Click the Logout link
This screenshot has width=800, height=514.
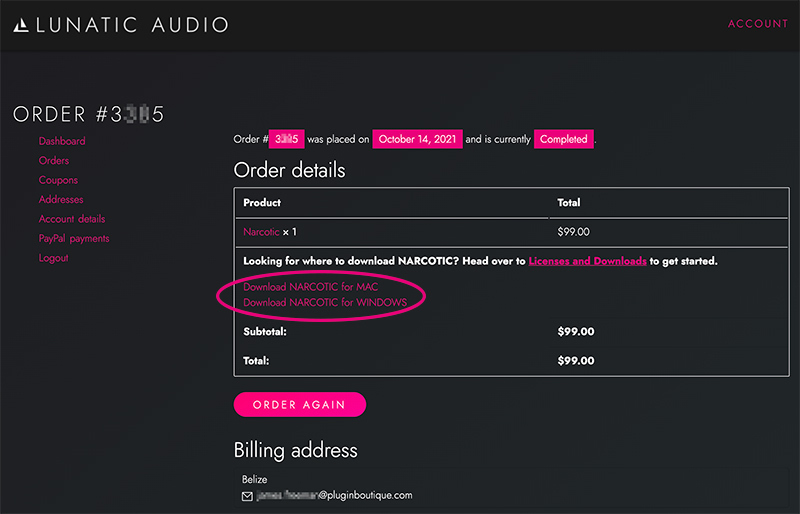pos(54,258)
